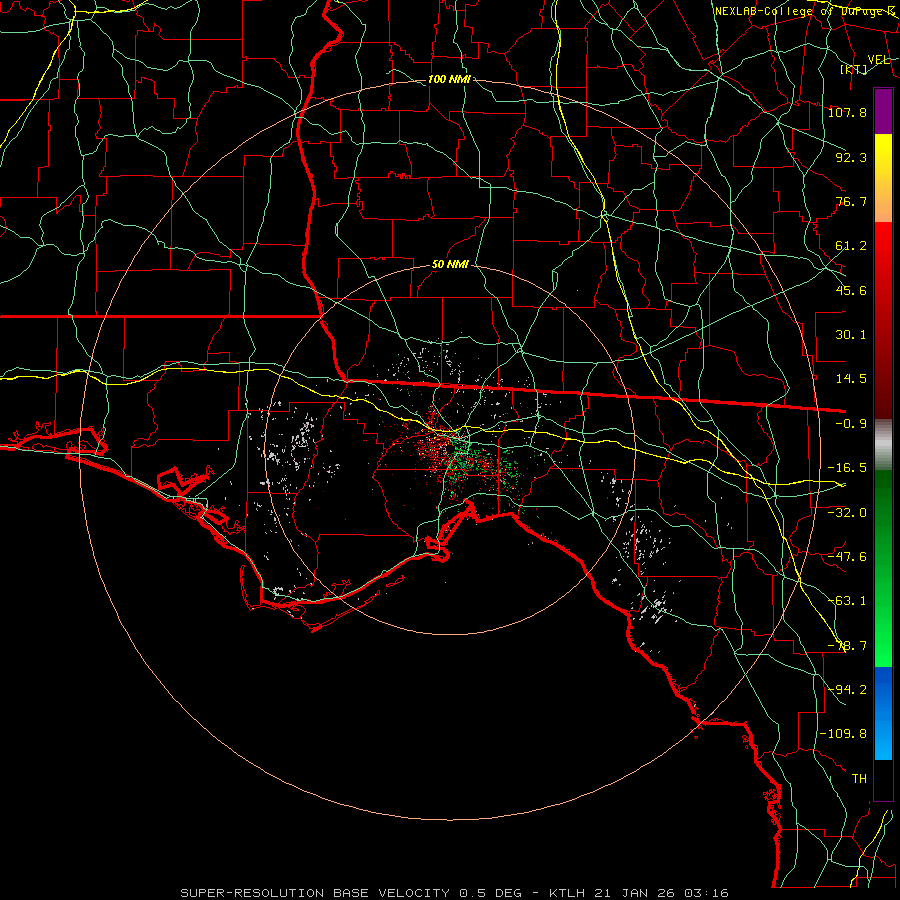Click the "VEL" legend title
This screenshot has height=900, width=900.
(878, 60)
